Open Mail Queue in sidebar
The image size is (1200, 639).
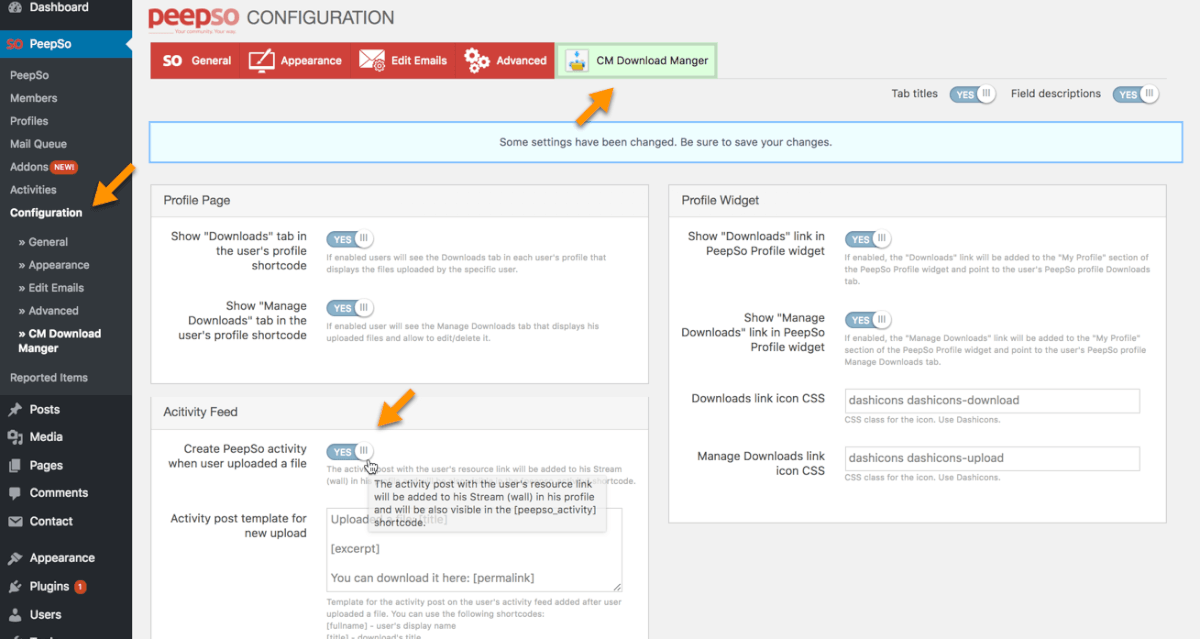[x=38, y=144]
